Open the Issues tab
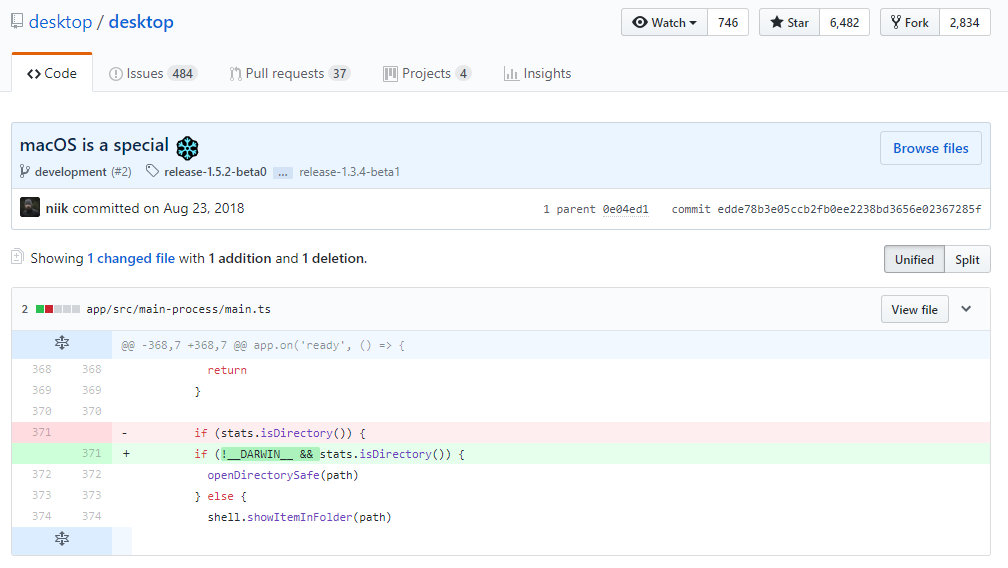This screenshot has height=568, width=1008. (x=152, y=73)
